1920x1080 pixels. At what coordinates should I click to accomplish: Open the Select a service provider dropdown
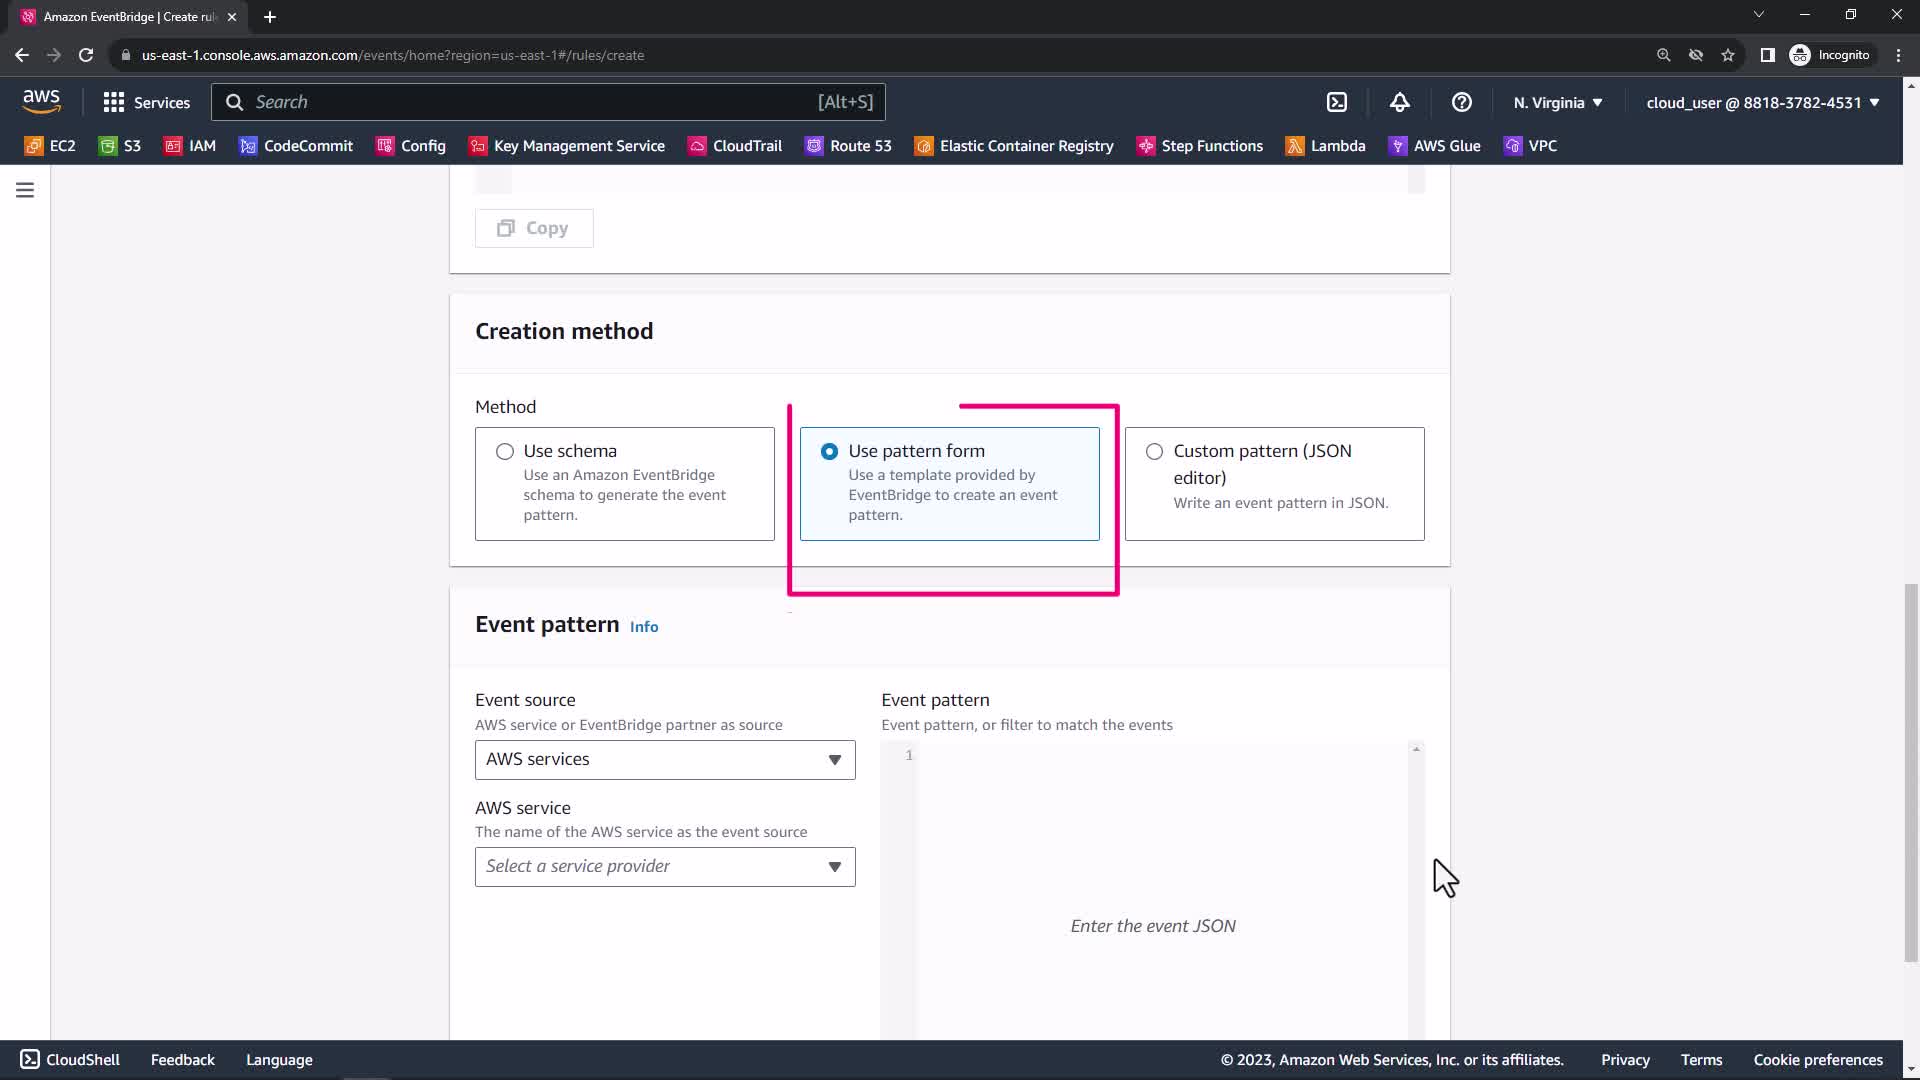tap(665, 867)
